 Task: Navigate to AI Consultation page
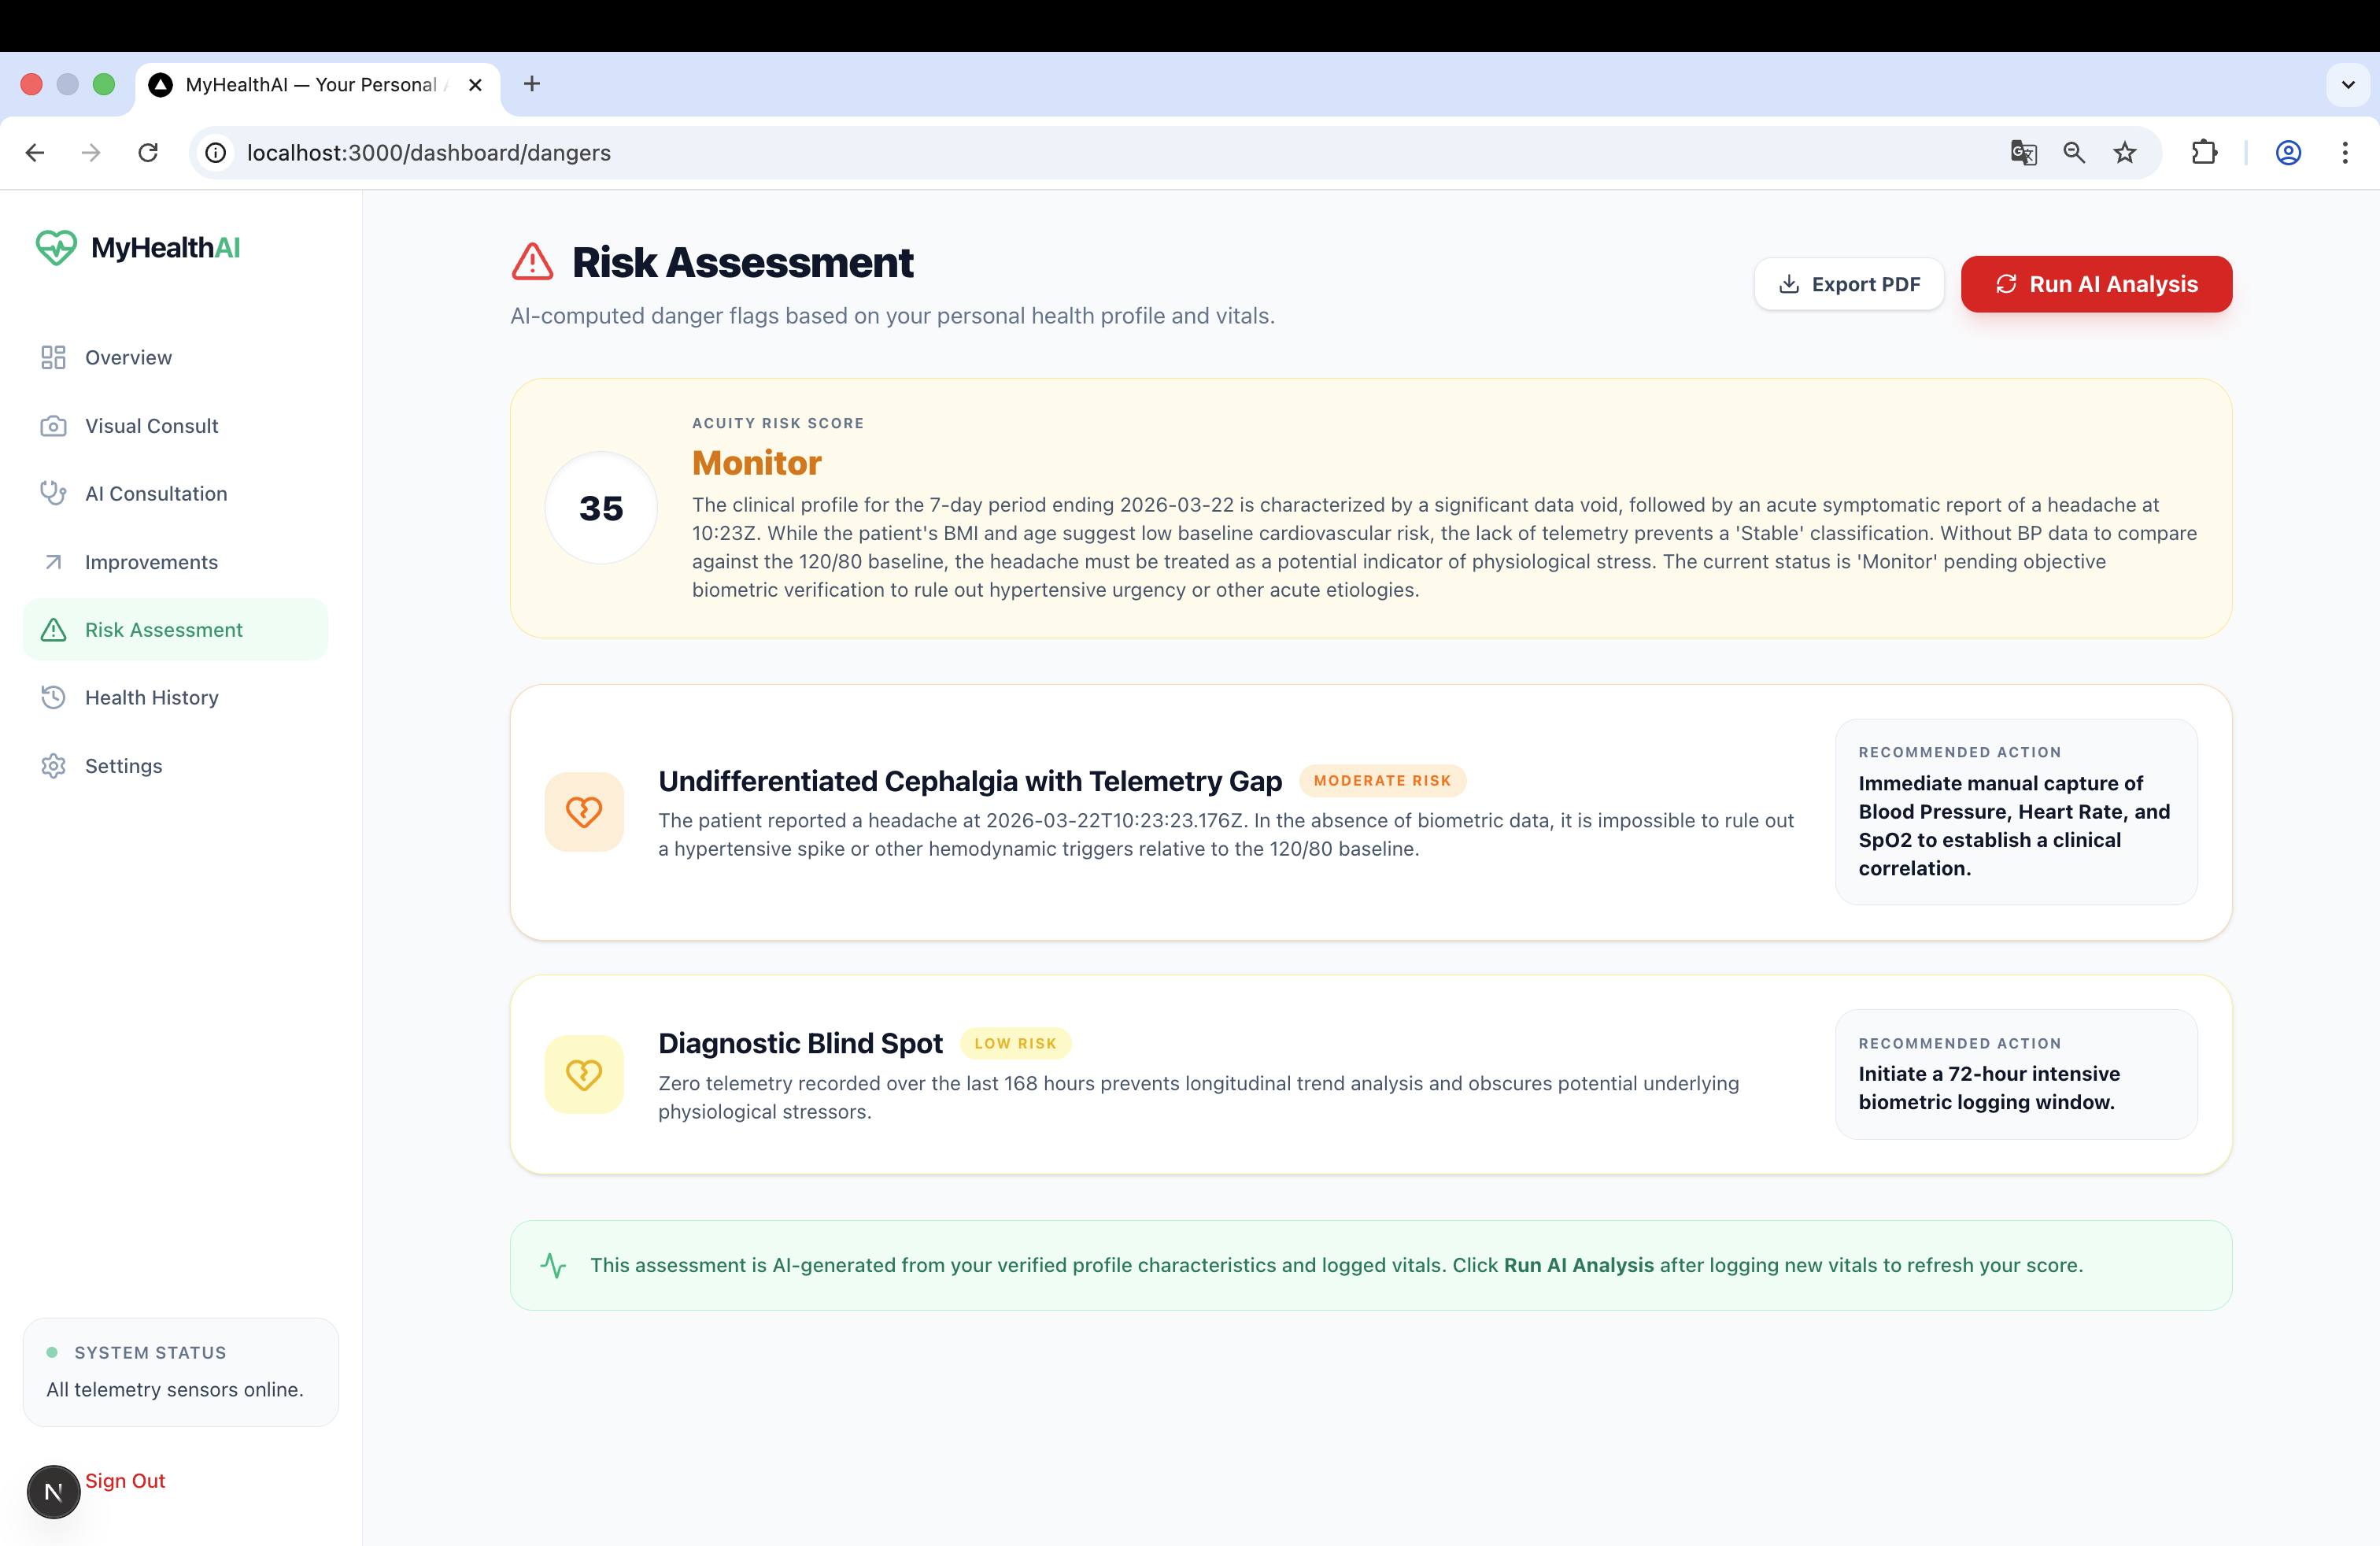[156, 494]
